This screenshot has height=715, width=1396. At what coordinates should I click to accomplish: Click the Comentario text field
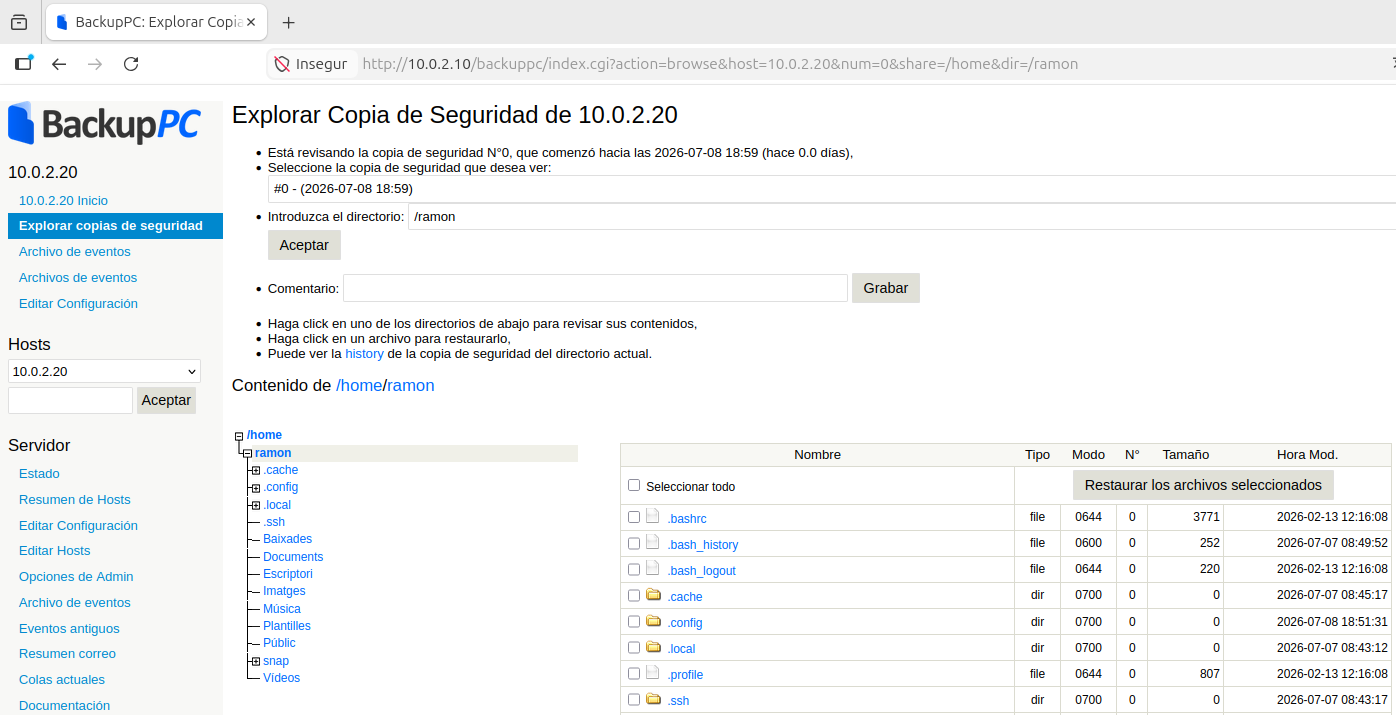[595, 288]
